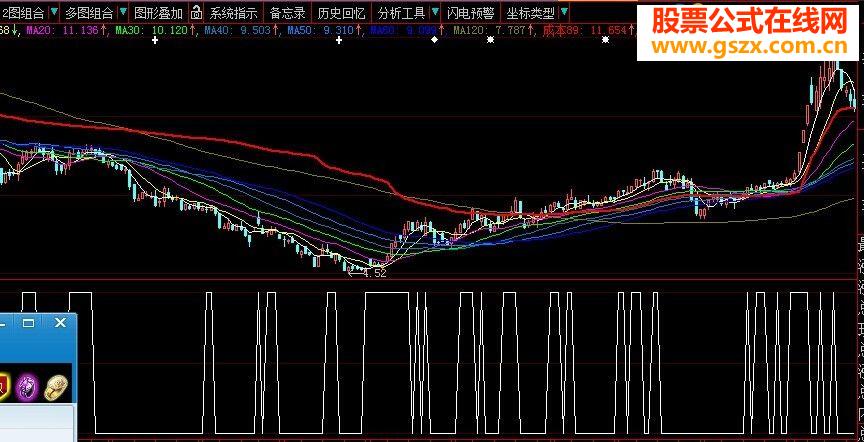Screen dimensions: 864x442
Task: Open the 备忘录 memo
Action: click(x=288, y=12)
